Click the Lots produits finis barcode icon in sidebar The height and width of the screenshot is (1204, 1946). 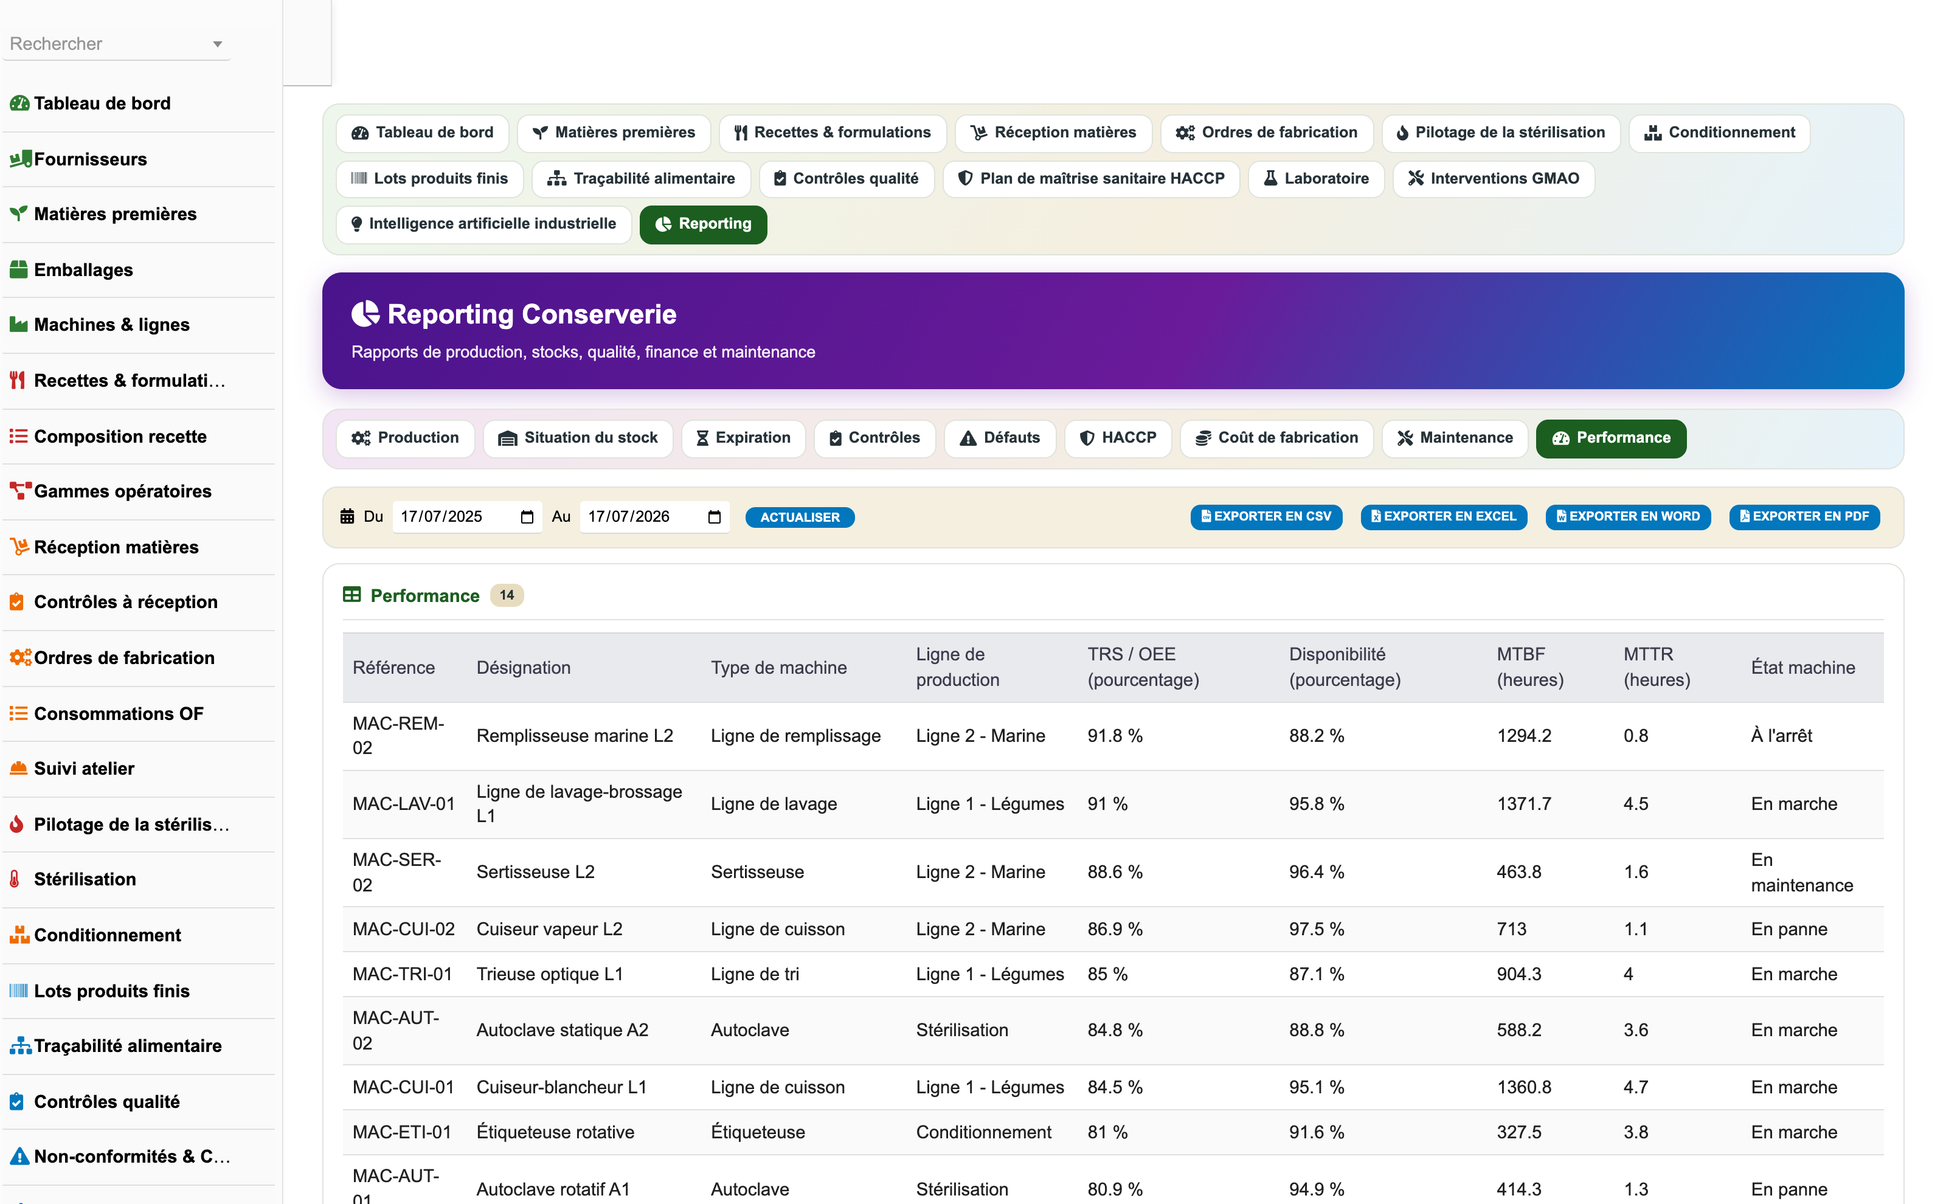(x=19, y=991)
